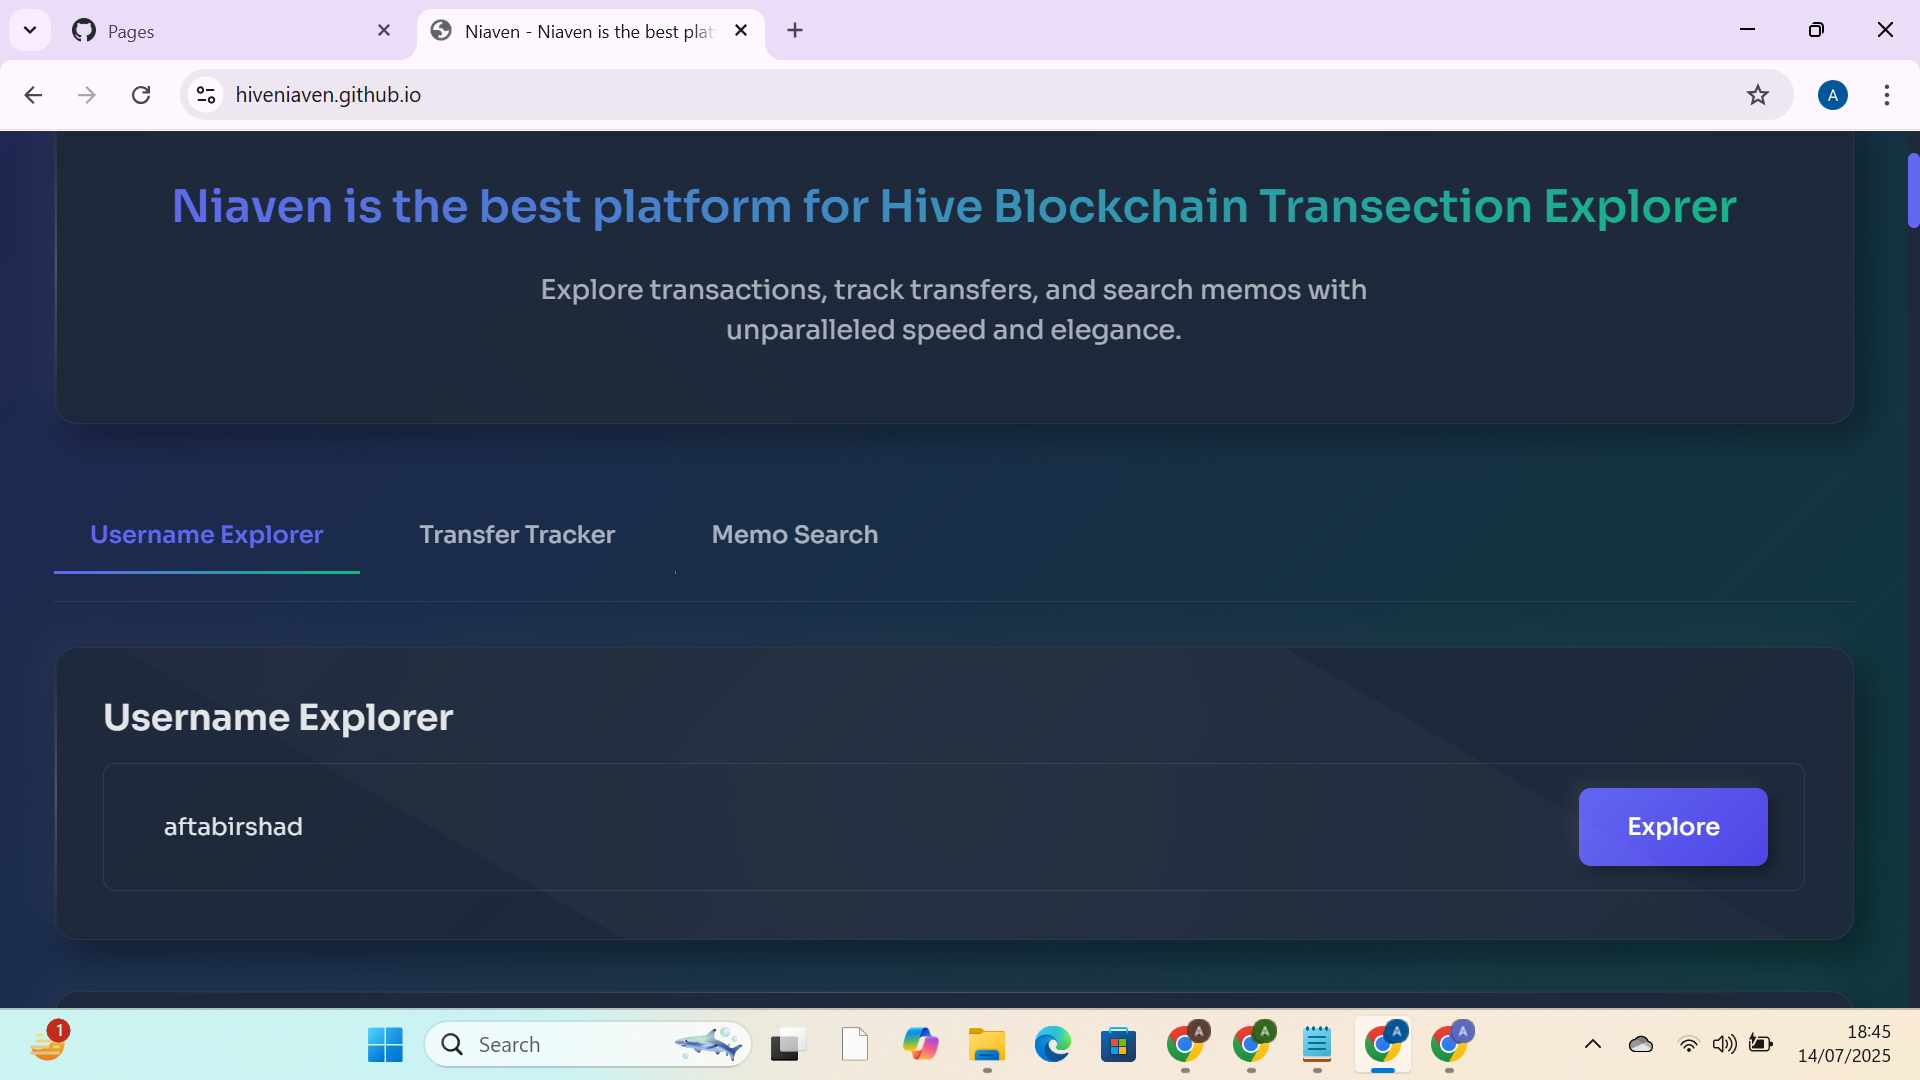
Task: Open active Chrome with blue profile badge
Action: point(1384,1045)
